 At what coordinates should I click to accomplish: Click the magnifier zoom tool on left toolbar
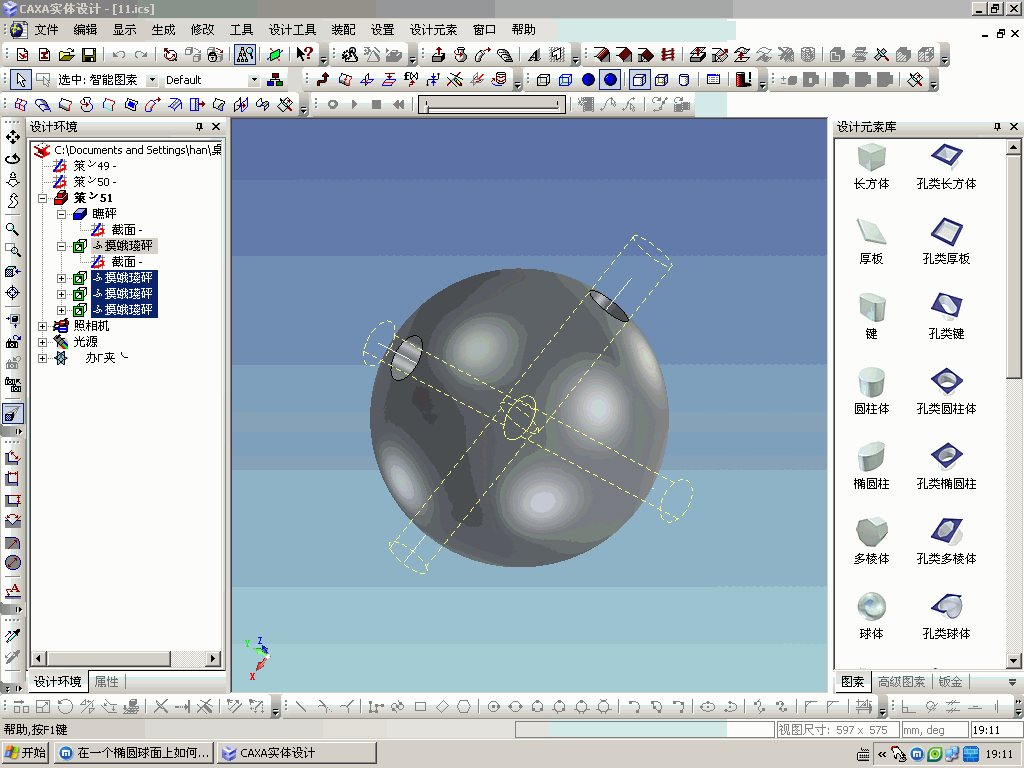coord(12,229)
